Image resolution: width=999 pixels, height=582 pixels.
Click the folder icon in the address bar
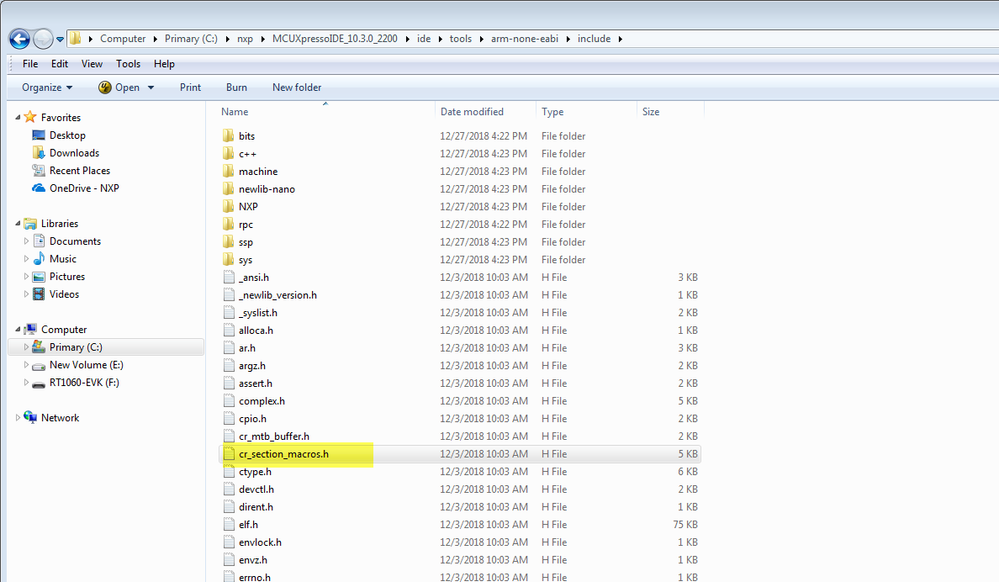point(75,38)
